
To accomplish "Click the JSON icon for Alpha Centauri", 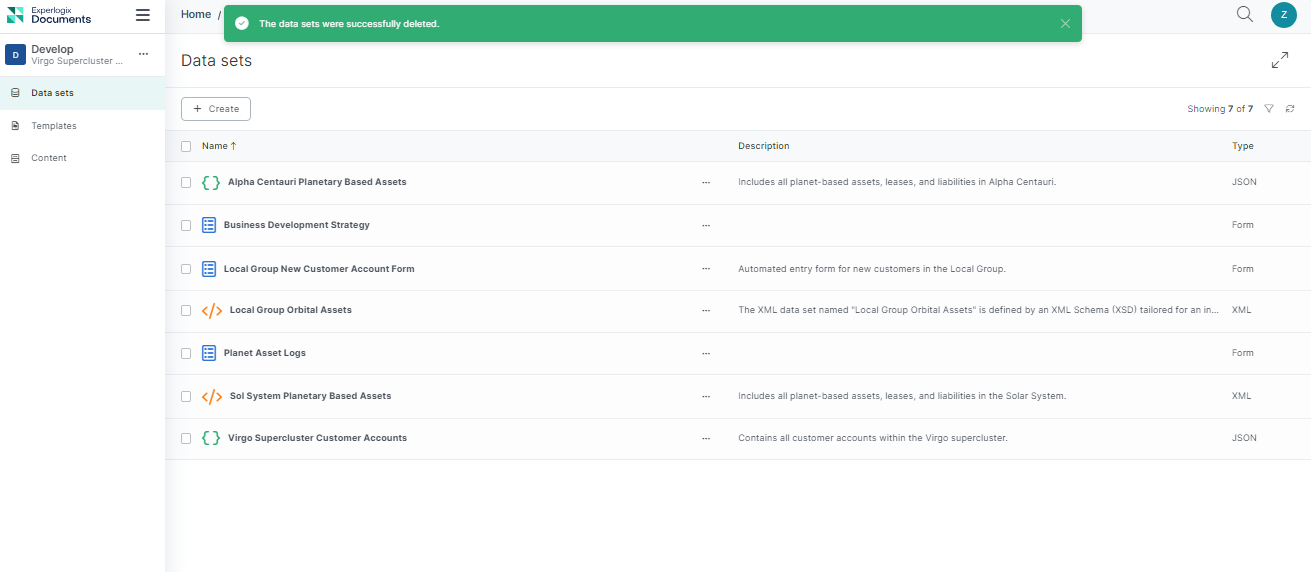I will 211,183.
